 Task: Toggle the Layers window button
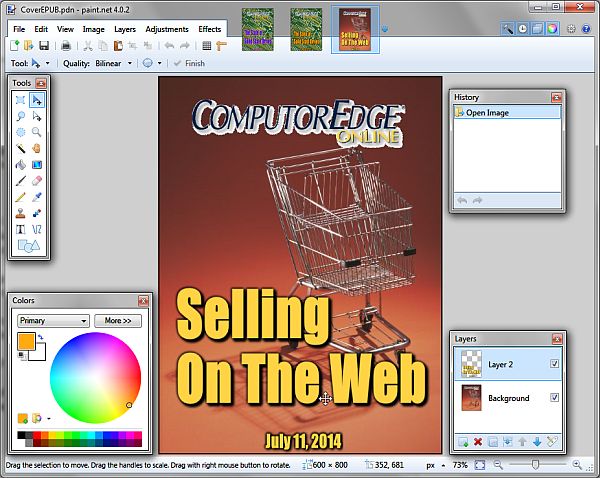click(537, 29)
